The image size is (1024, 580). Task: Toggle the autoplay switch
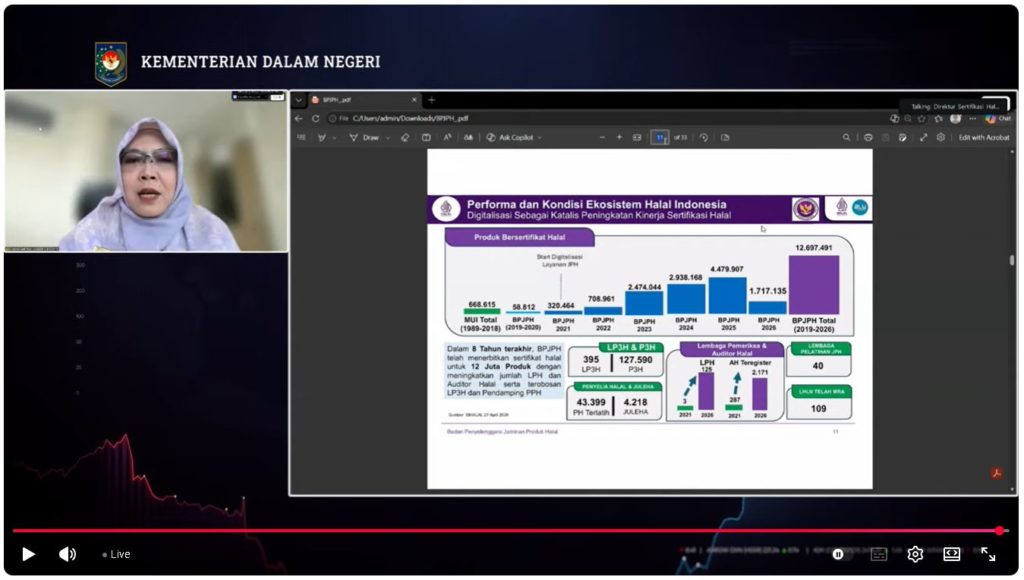coord(838,554)
